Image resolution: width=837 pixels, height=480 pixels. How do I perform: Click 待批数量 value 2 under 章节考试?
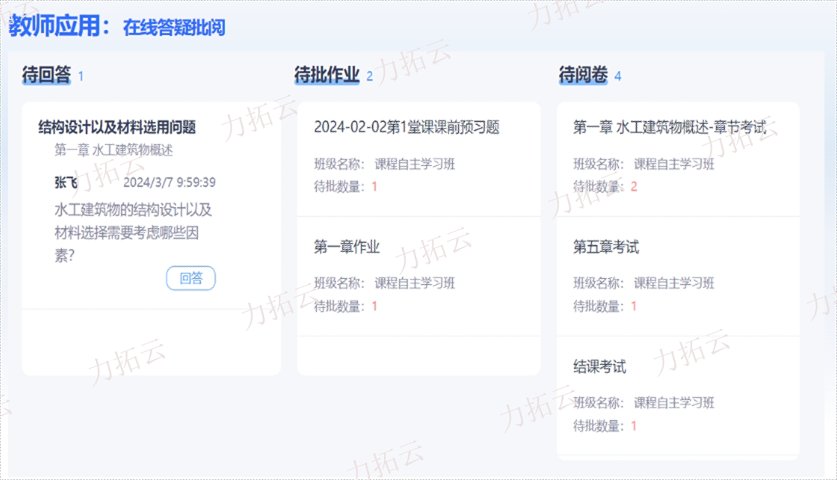click(634, 187)
